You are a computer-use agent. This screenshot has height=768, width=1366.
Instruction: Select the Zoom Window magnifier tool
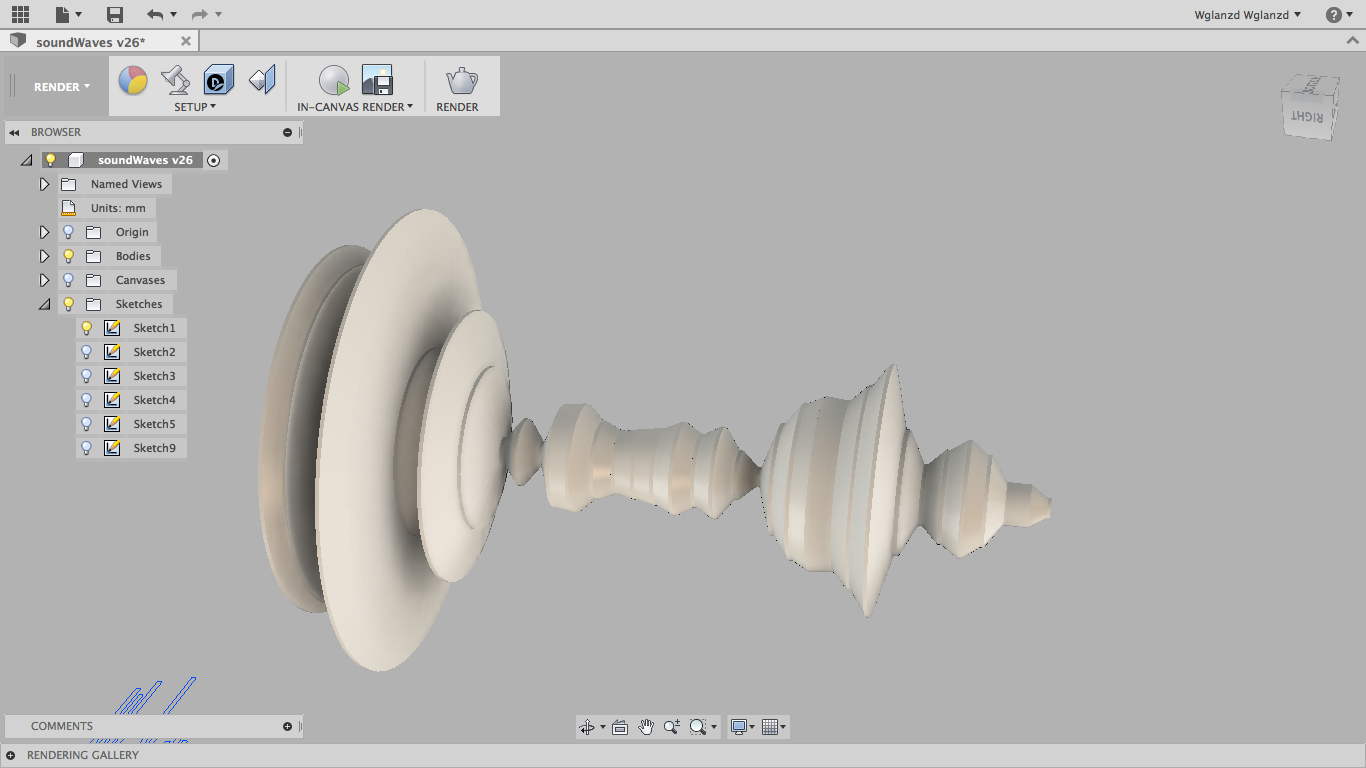[698, 727]
